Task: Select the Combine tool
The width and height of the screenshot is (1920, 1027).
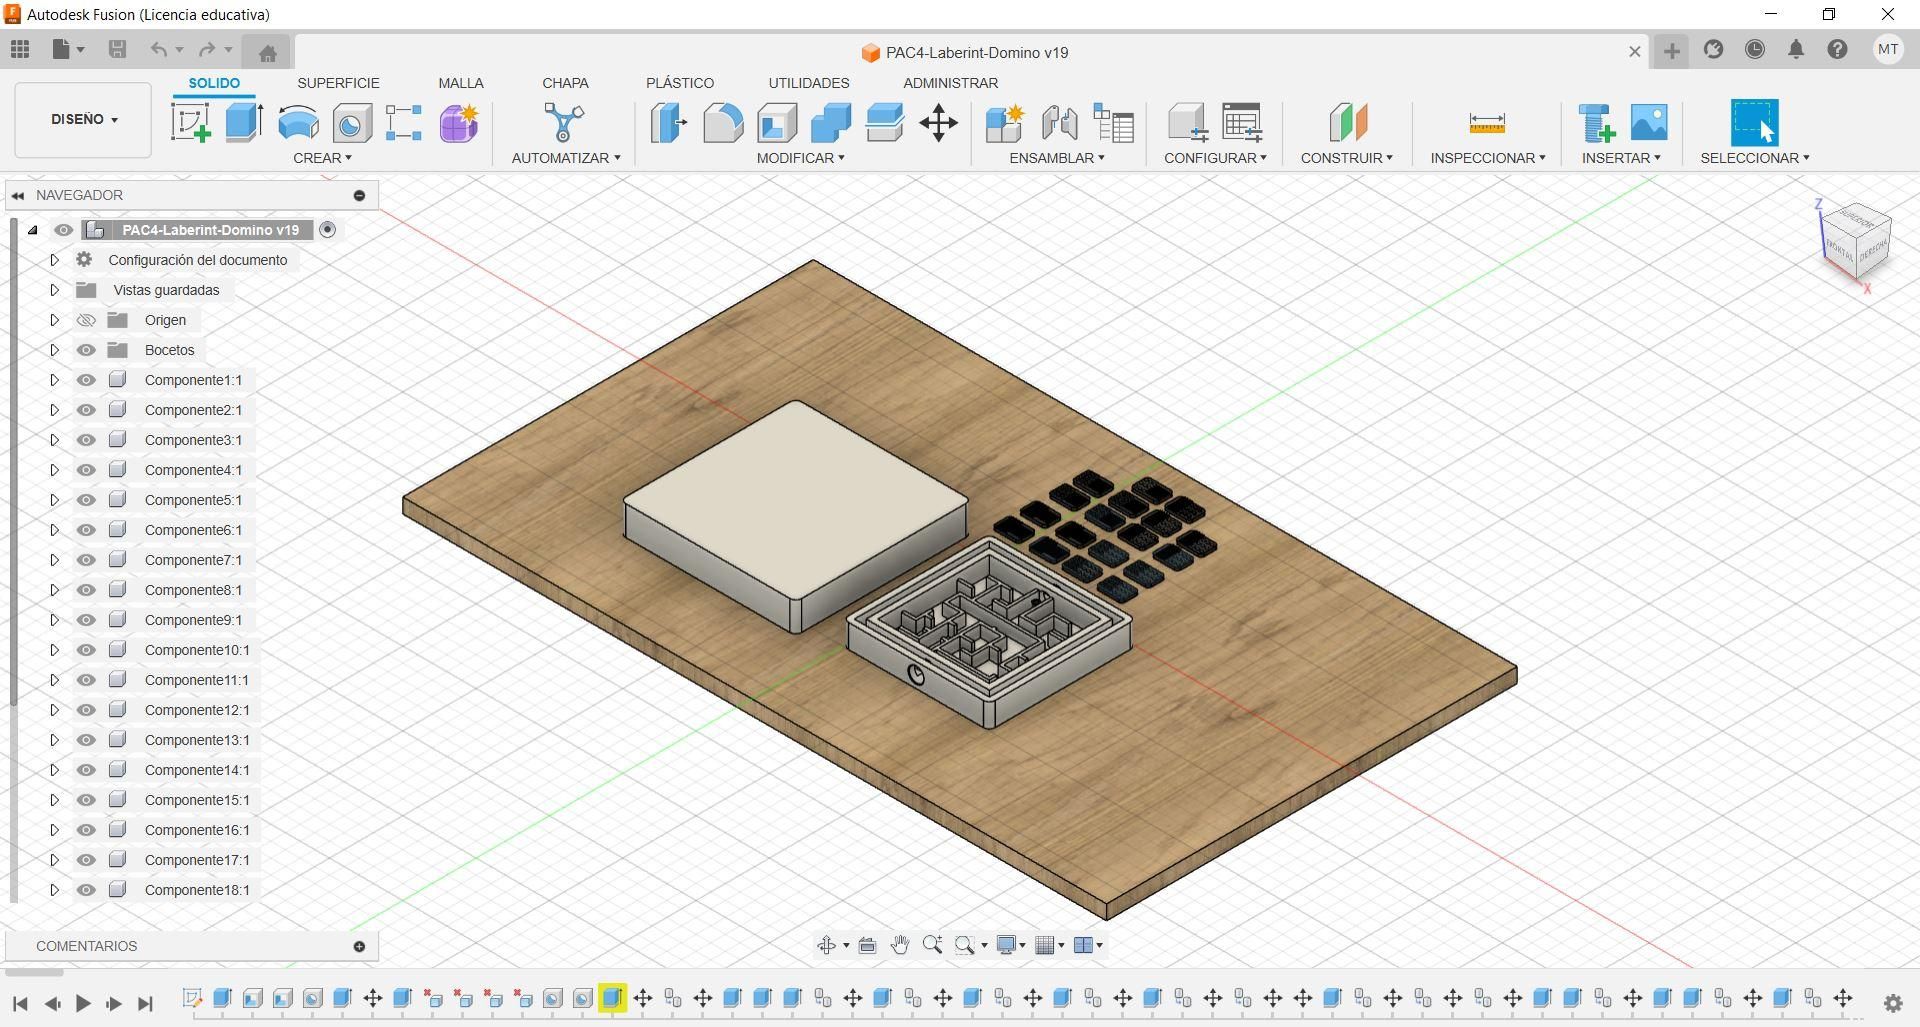Action: click(831, 123)
